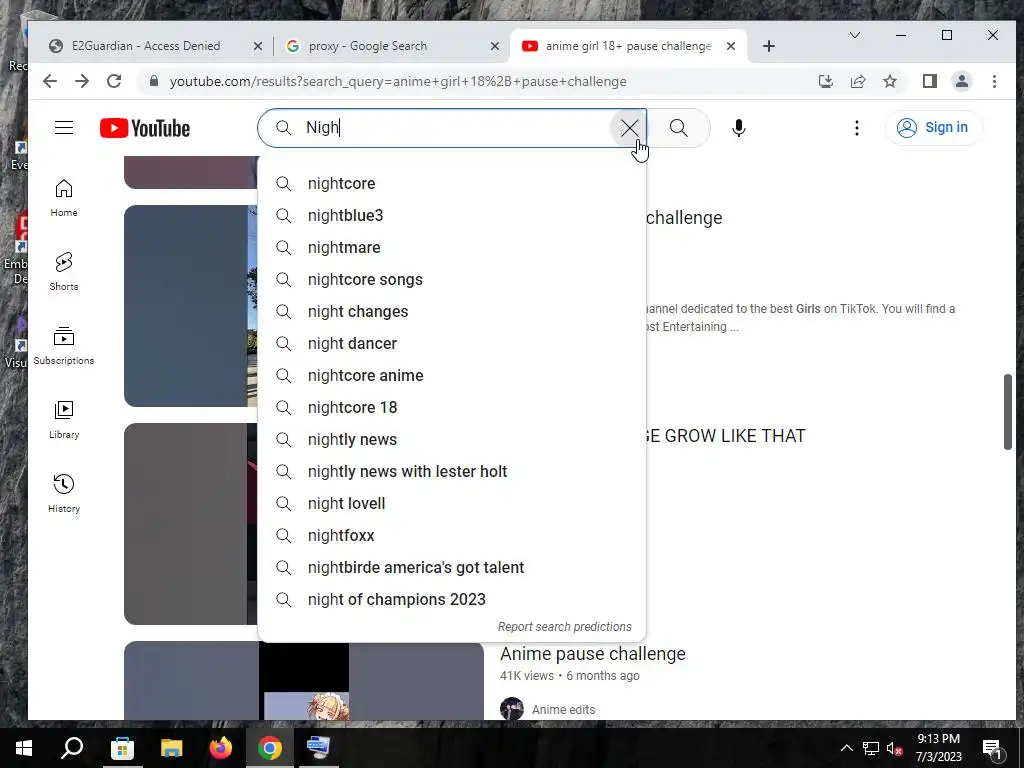The width and height of the screenshot is (1024, 768).
Task: Open the notification center icon
Action: (991, 748)
